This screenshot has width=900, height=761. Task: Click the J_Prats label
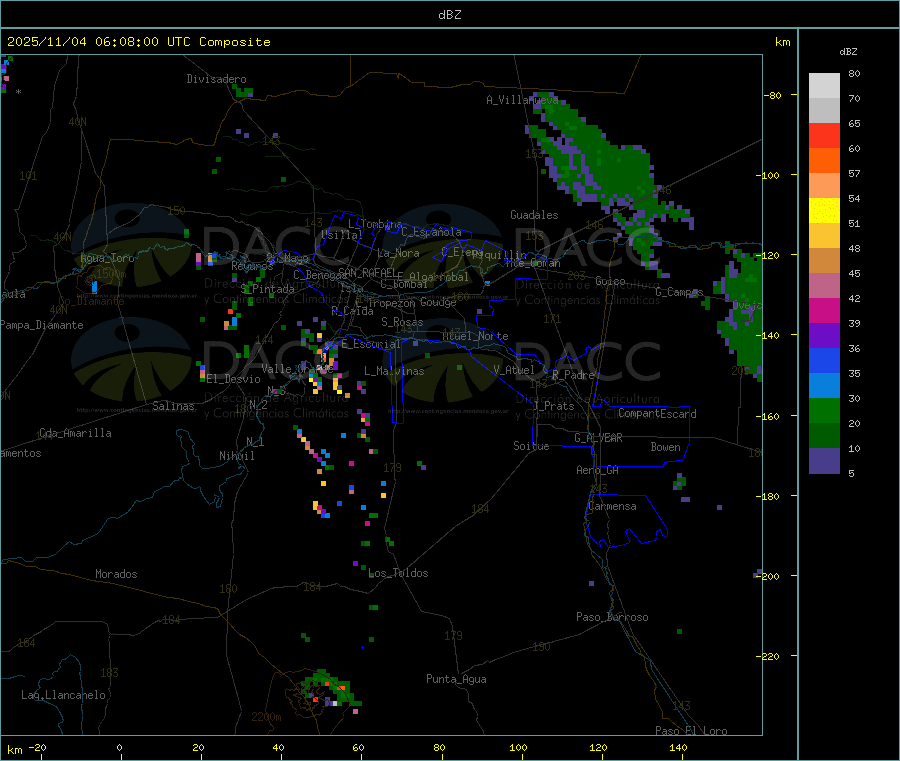552,406
